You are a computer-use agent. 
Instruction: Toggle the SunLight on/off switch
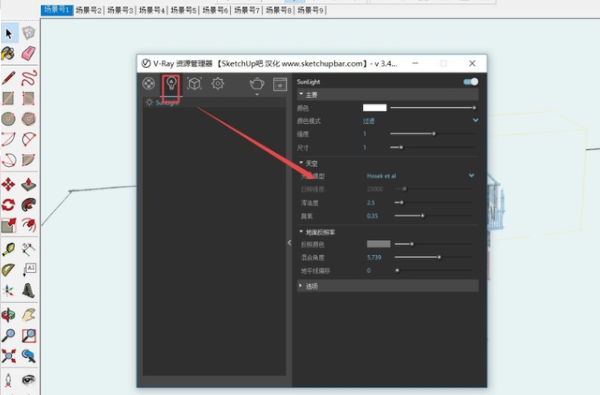point(471,82)
